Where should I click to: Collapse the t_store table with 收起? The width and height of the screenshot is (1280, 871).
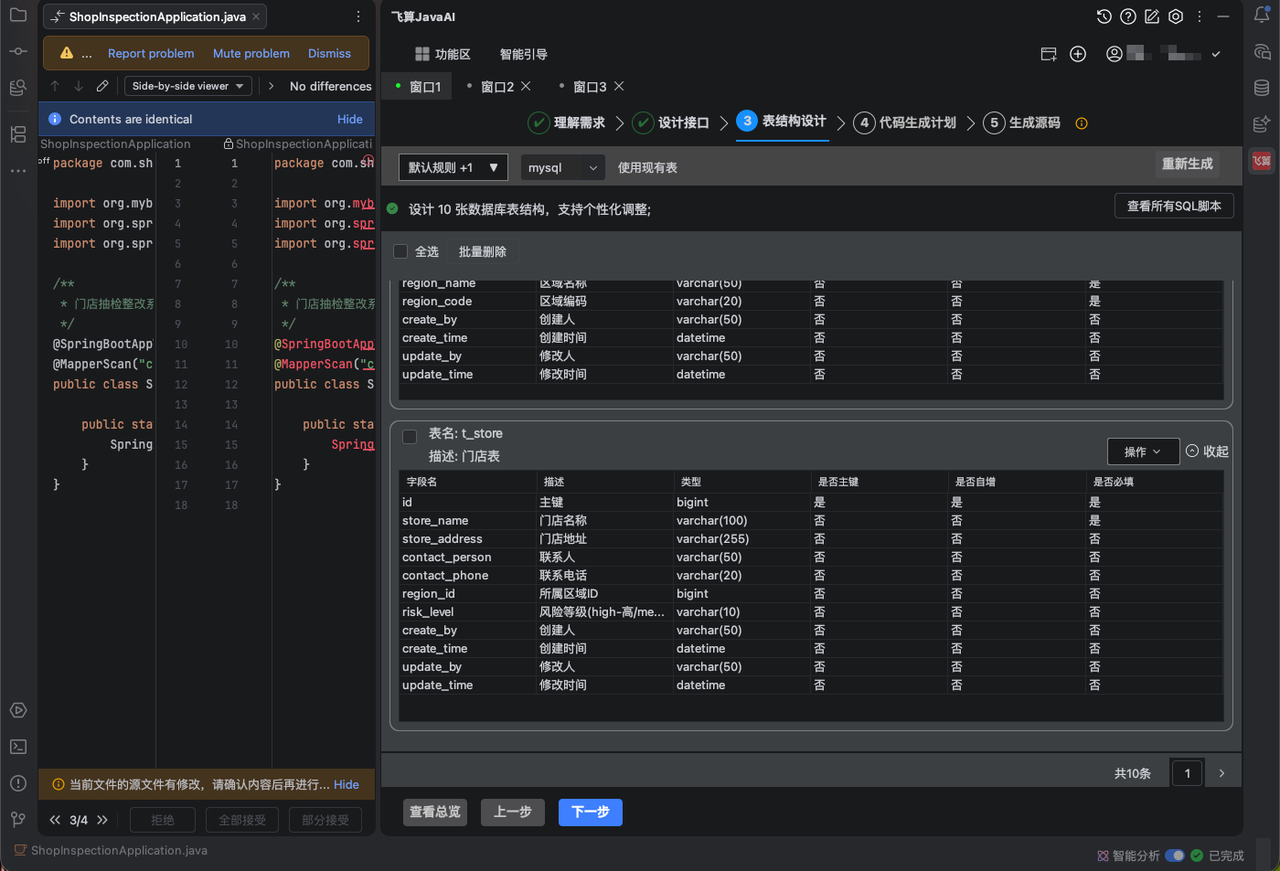tap(1207, 451)
